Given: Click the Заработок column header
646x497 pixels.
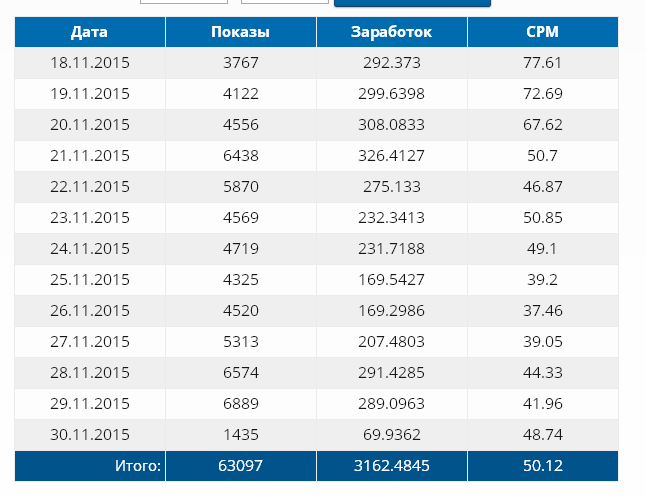Looking at the screenshot, I should pos(391,32).
